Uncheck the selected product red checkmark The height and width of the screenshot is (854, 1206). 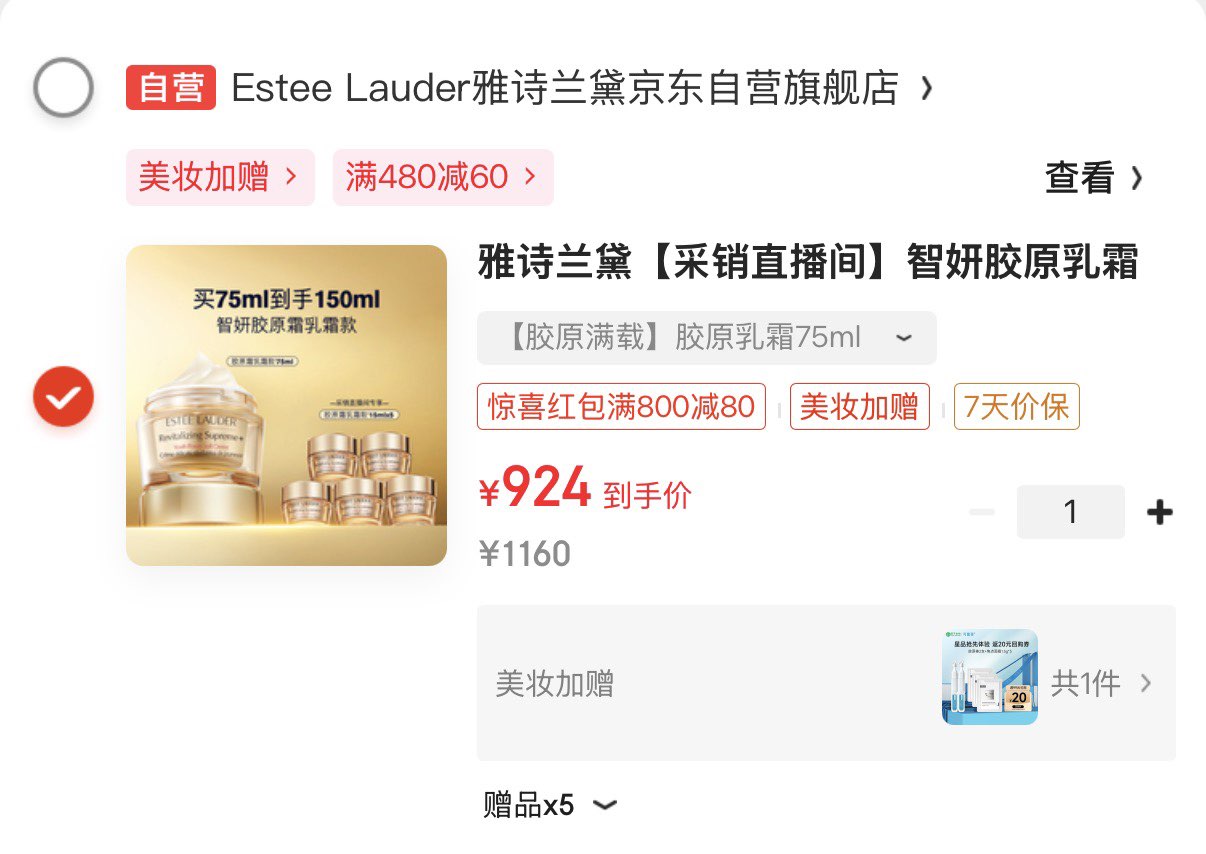pos(63,397)
